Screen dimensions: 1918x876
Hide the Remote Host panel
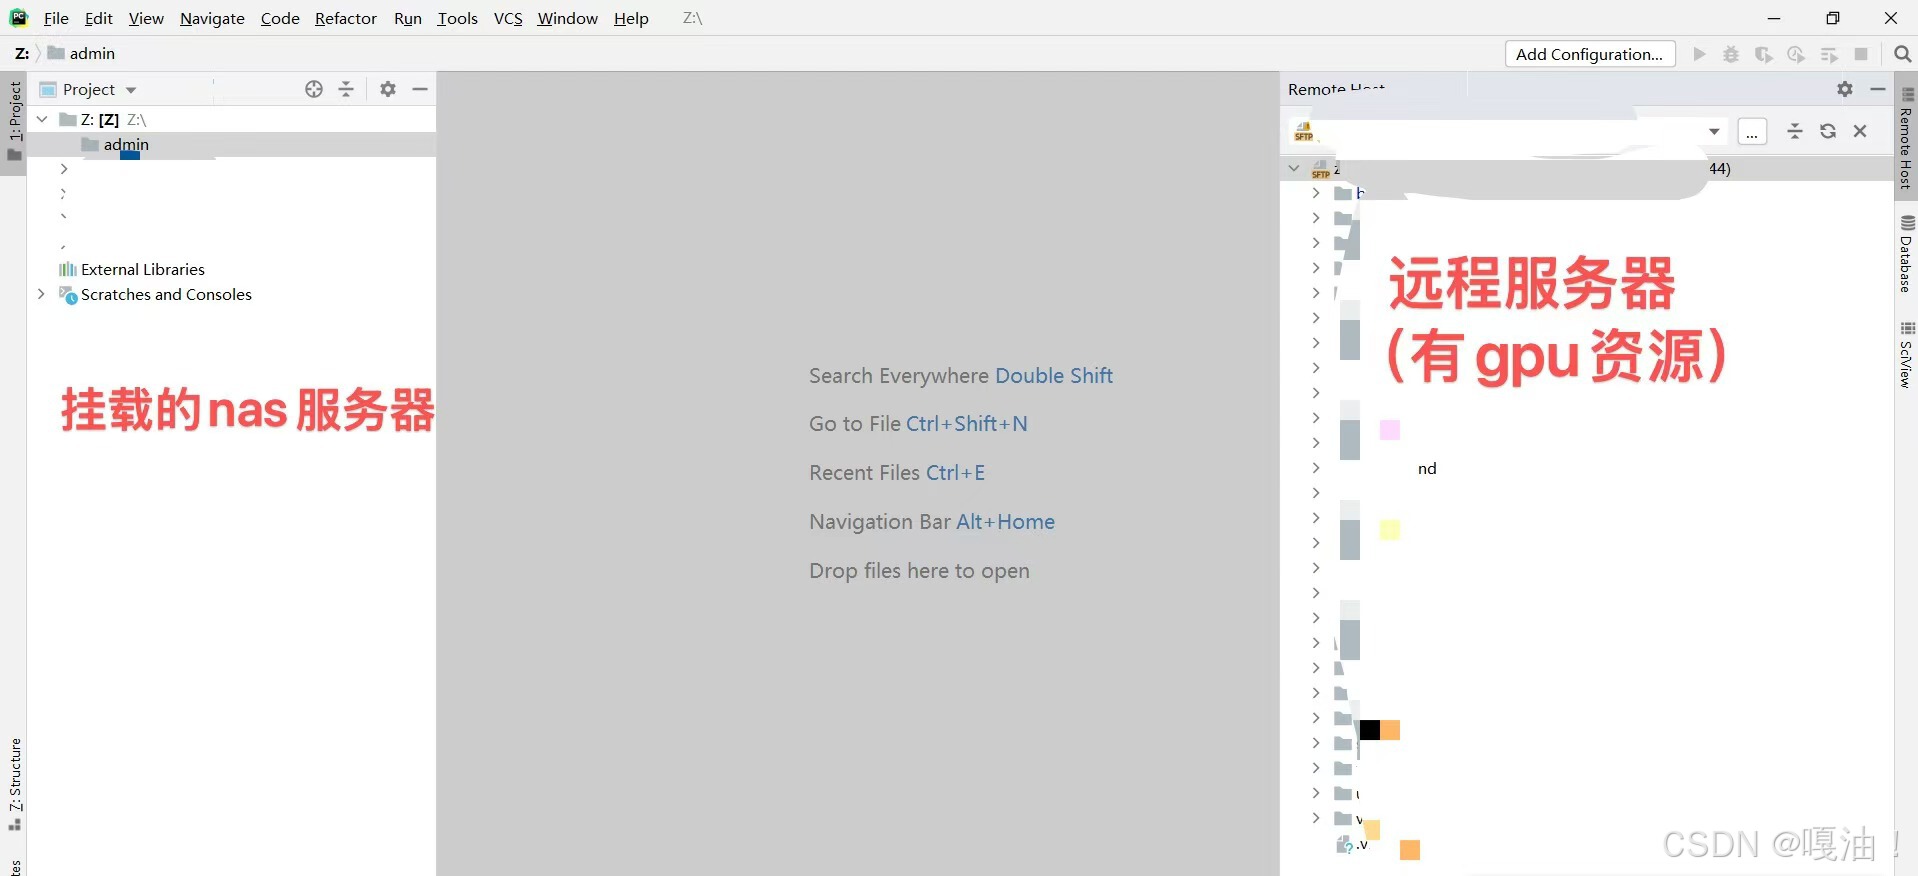click(x=1877, y=89)
